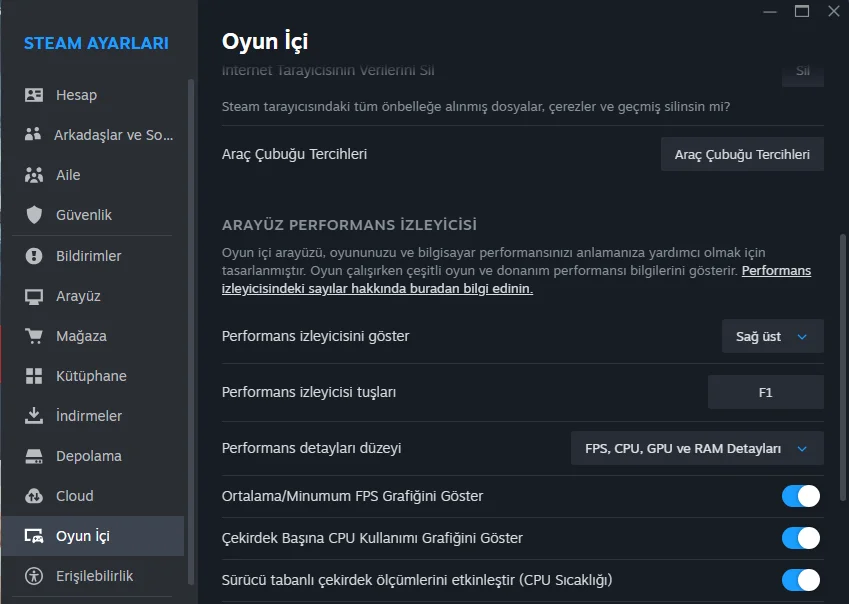Go to Arkadaşlar ve So... section
Screen dimensions: 849x604
click(93, 135)
